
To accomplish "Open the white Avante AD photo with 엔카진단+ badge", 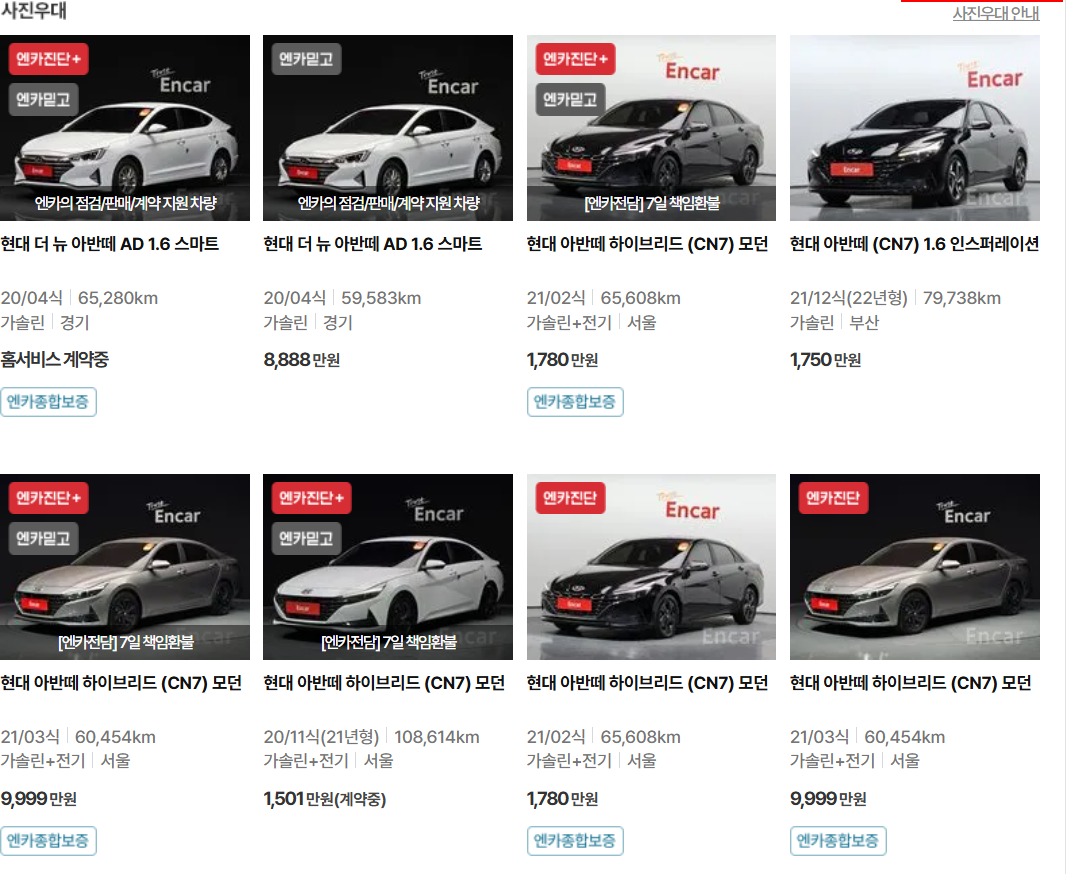I will click(125, 128).
